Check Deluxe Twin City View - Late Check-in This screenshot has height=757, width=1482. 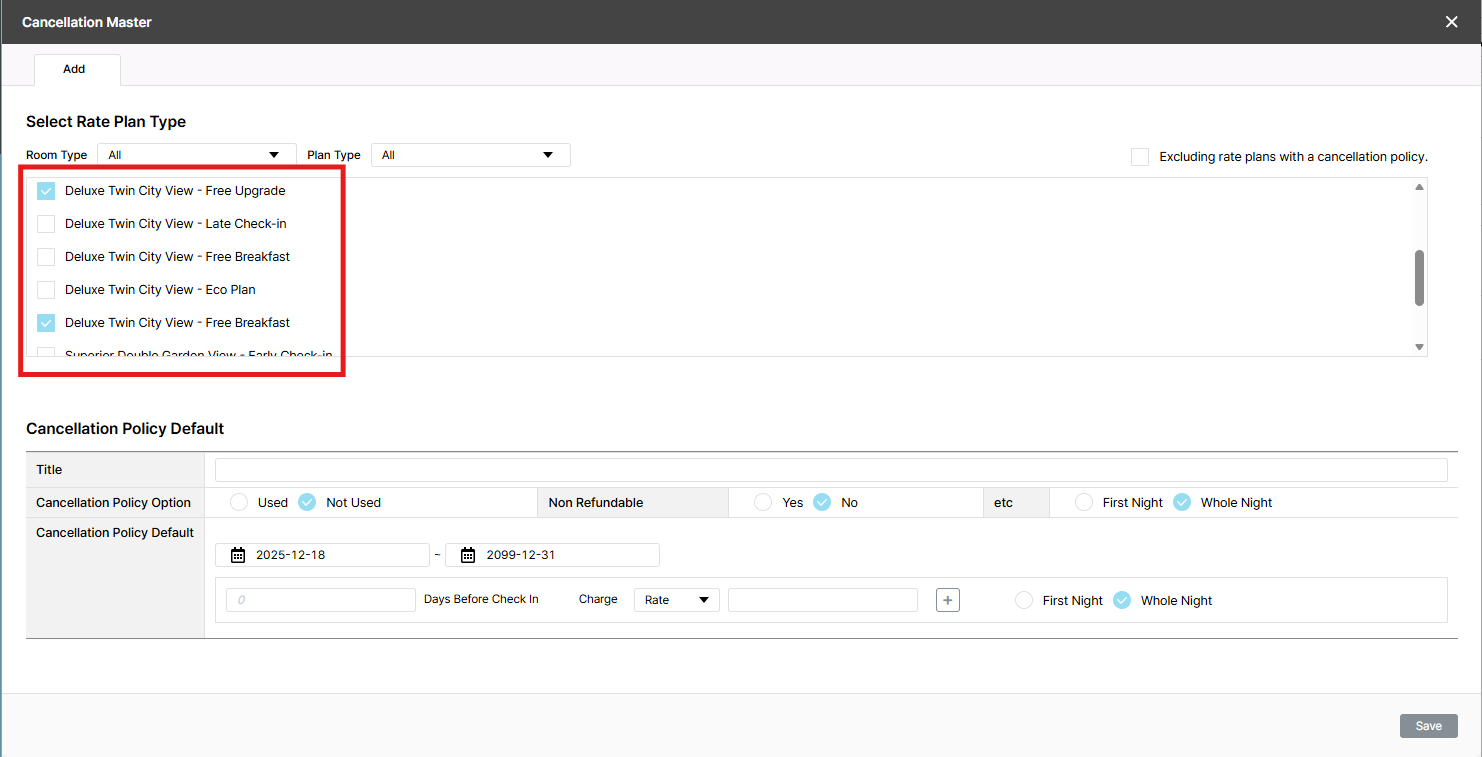(x=46, y=224)
